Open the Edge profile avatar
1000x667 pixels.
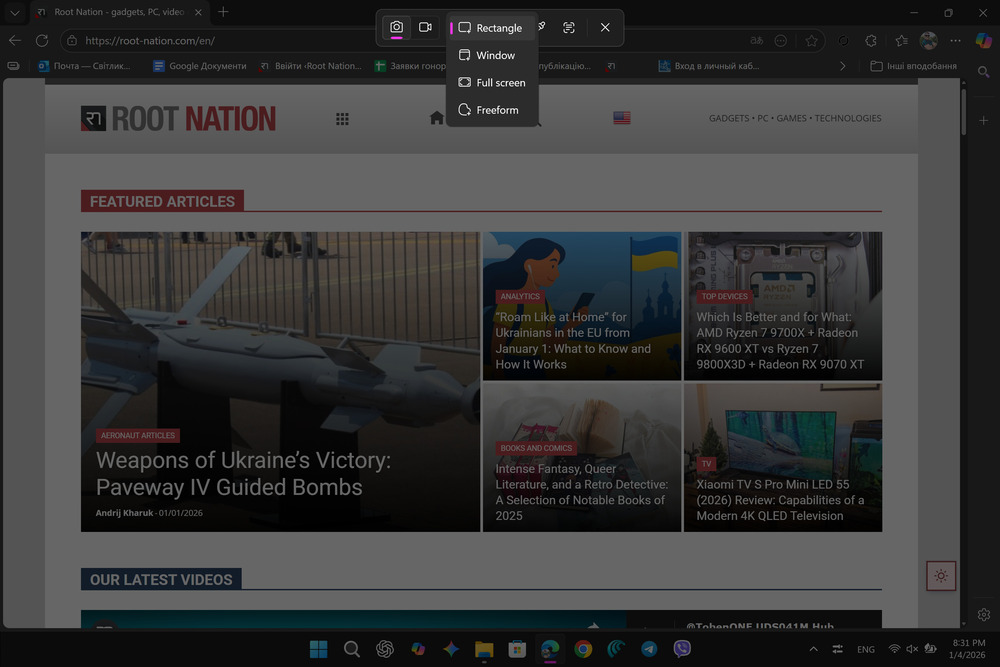click(929, 40)
